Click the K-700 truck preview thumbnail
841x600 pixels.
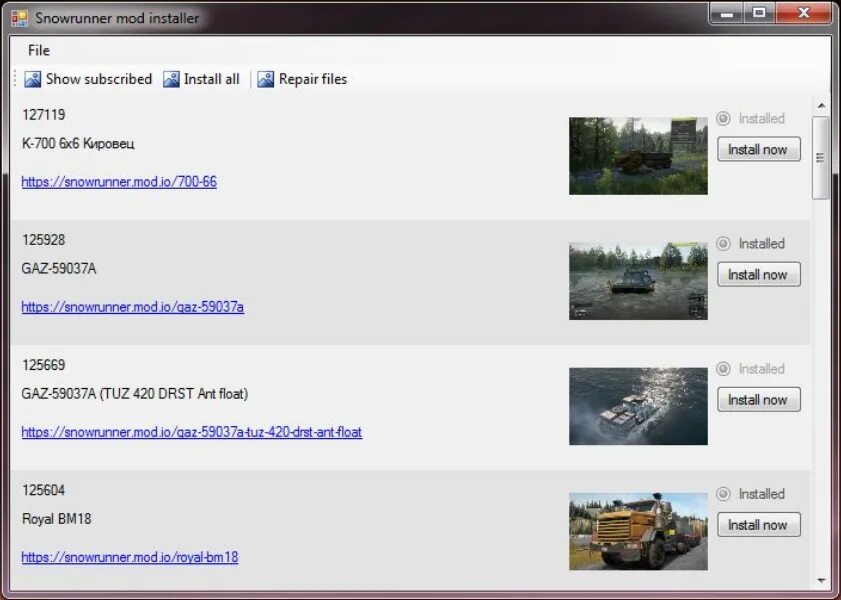(637, 155)
